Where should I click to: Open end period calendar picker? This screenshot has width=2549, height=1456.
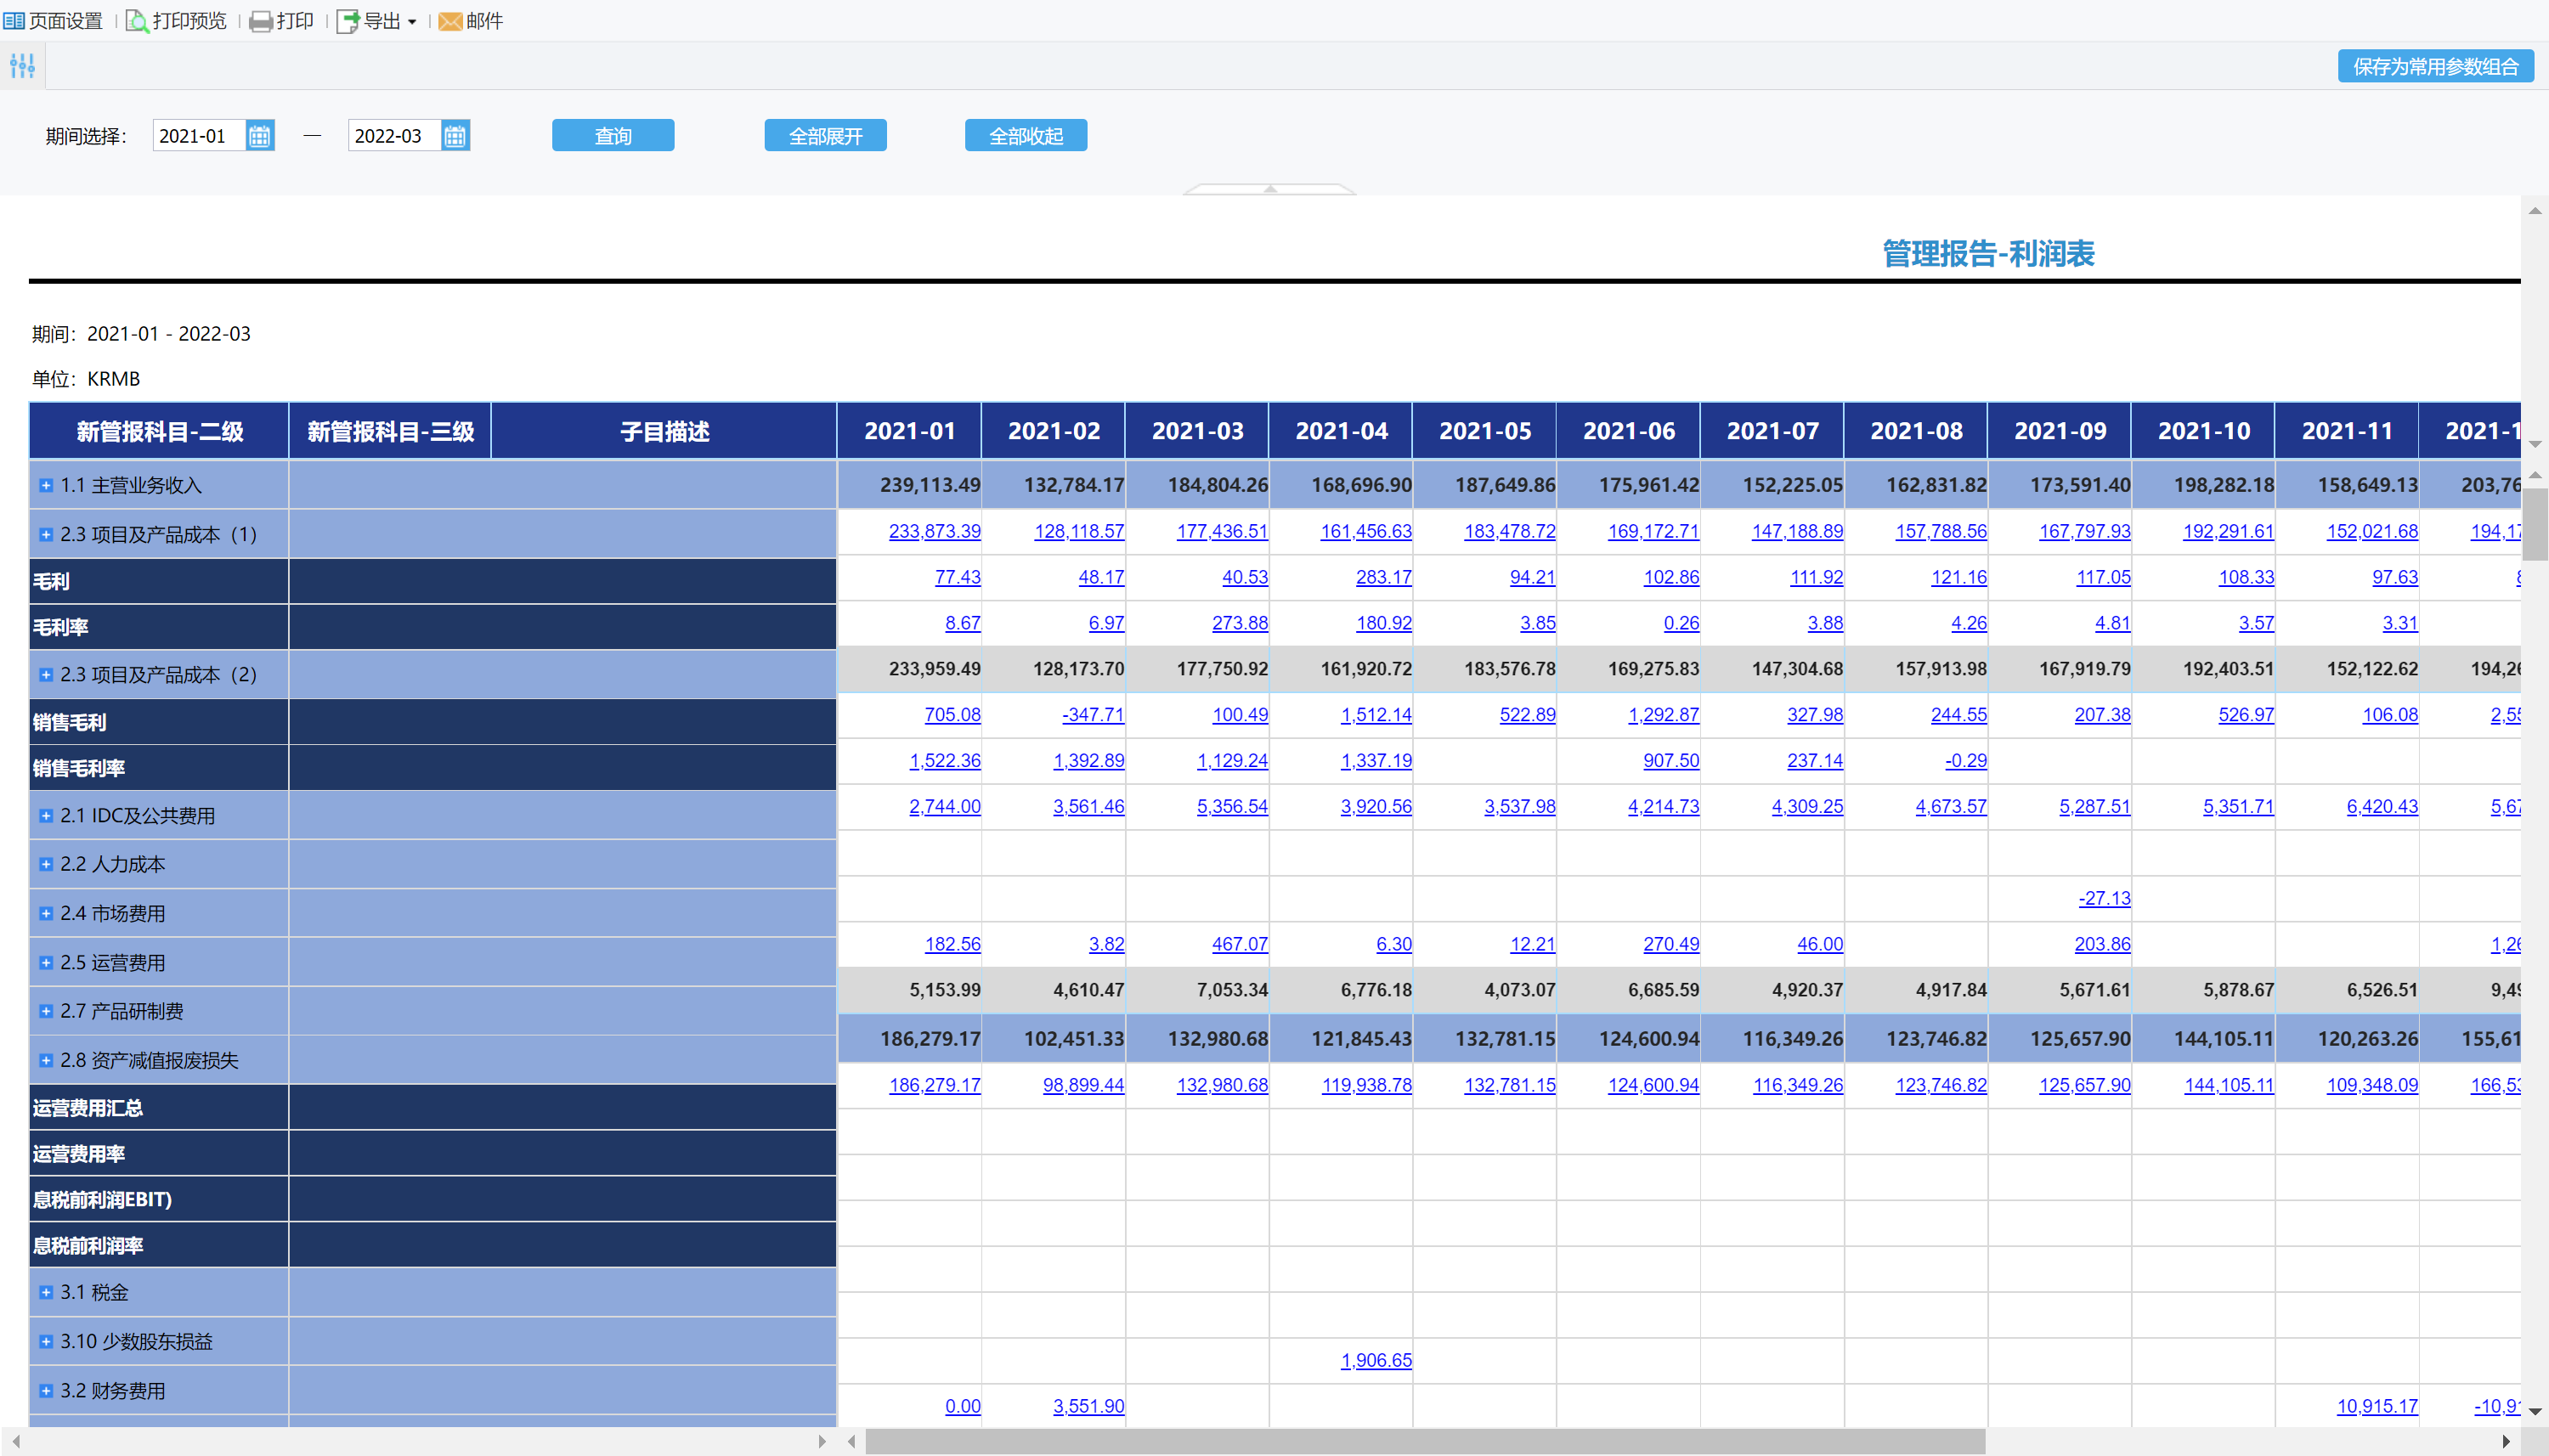(455, 136)
